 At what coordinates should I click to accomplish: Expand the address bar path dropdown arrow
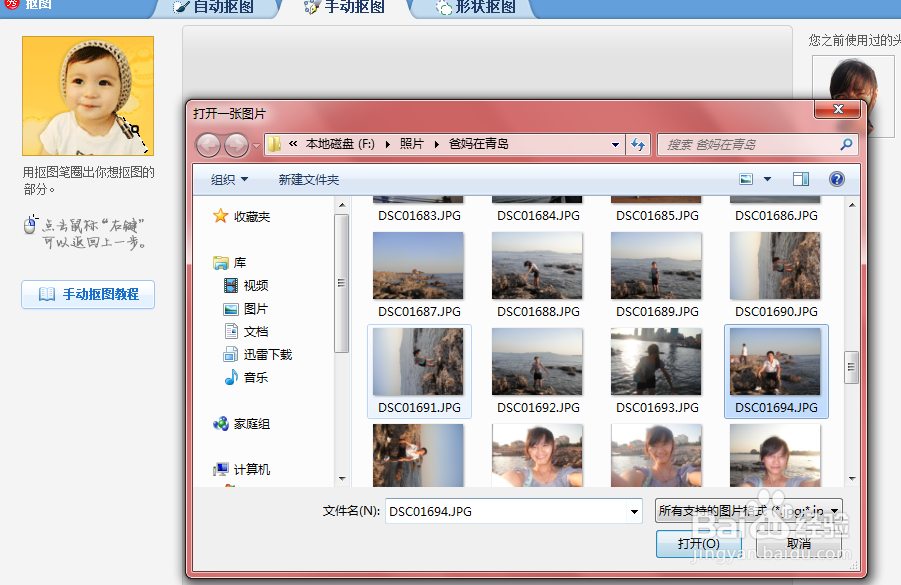[615, 144]
